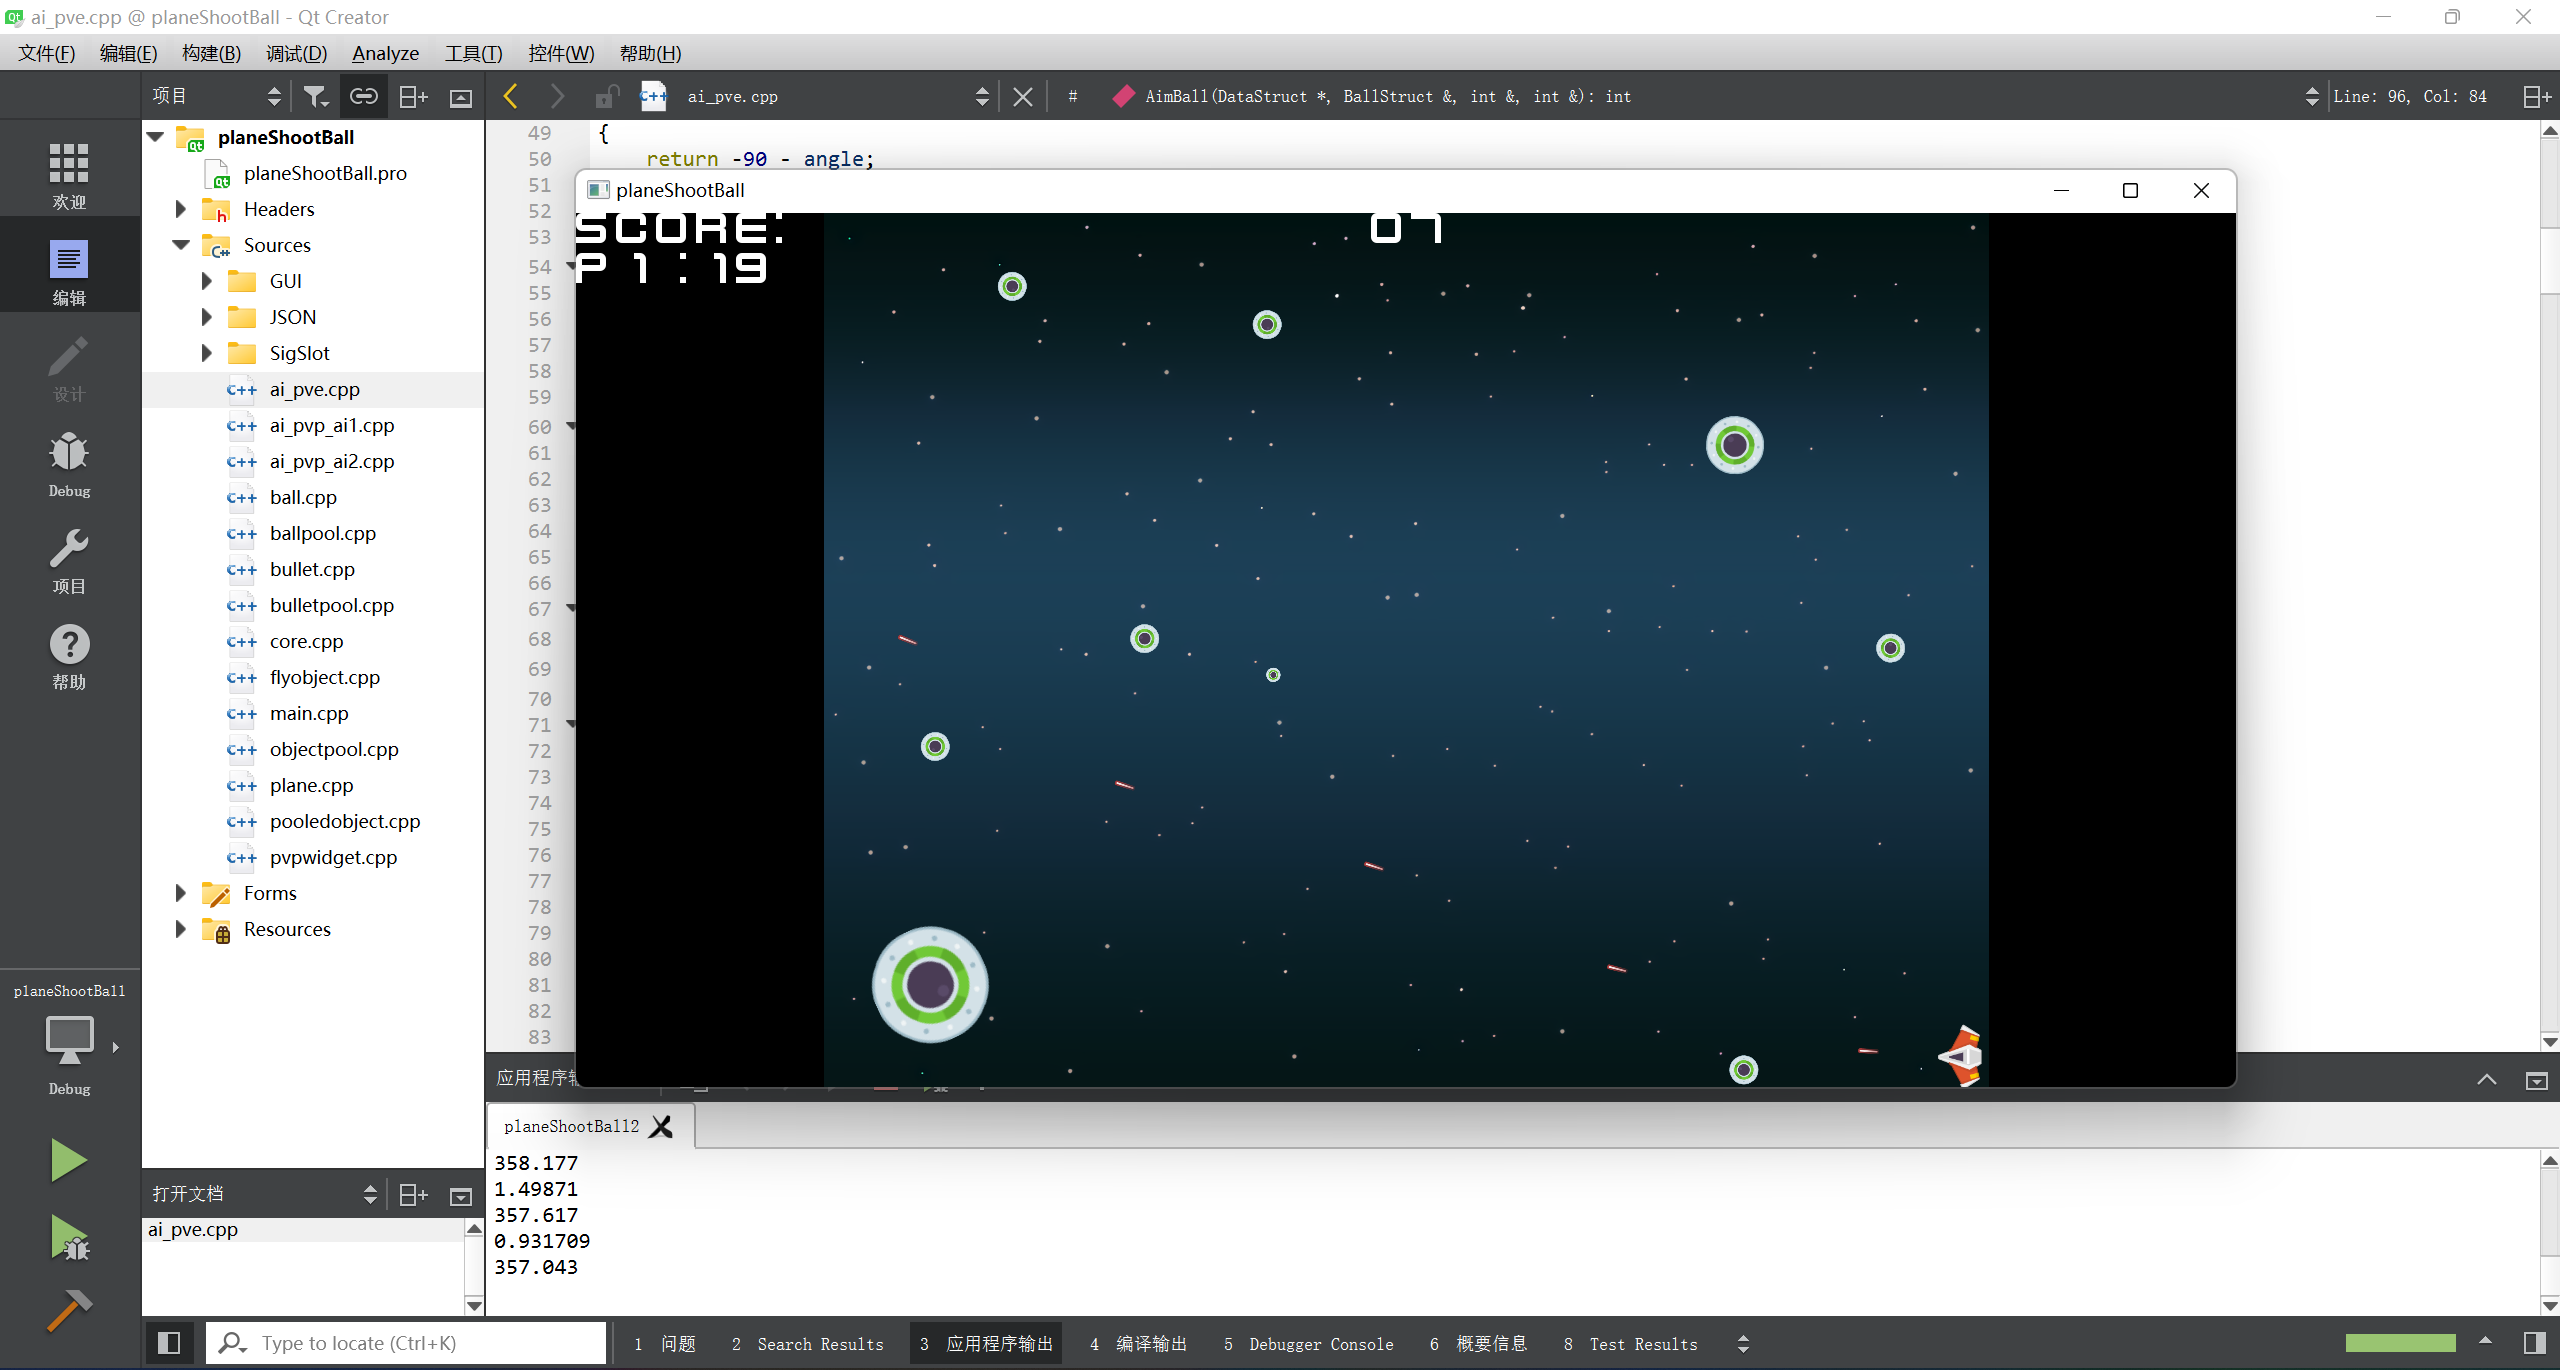Expand the Resources folder
The width and height of the screenshot is (2560, 1370).
(x=181, y=929)
